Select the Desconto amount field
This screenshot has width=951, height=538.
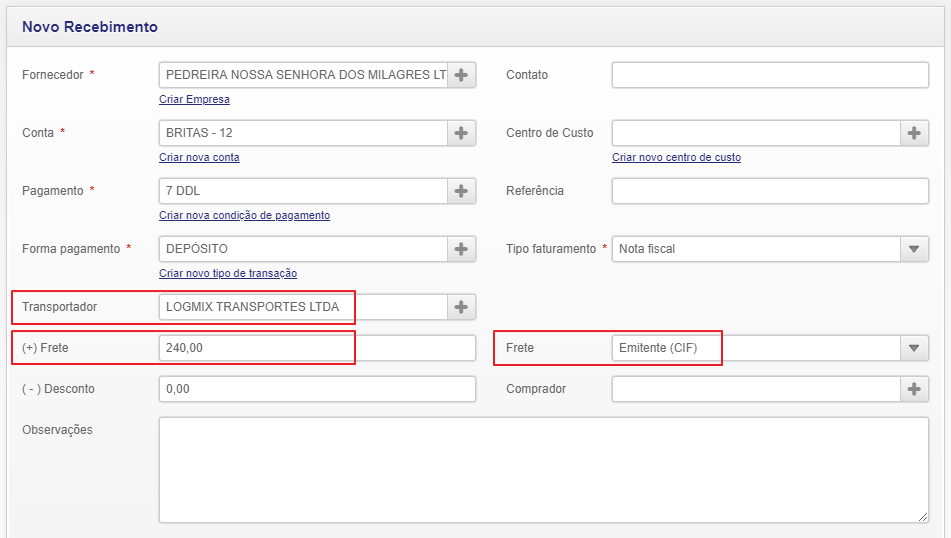point(317,389)
